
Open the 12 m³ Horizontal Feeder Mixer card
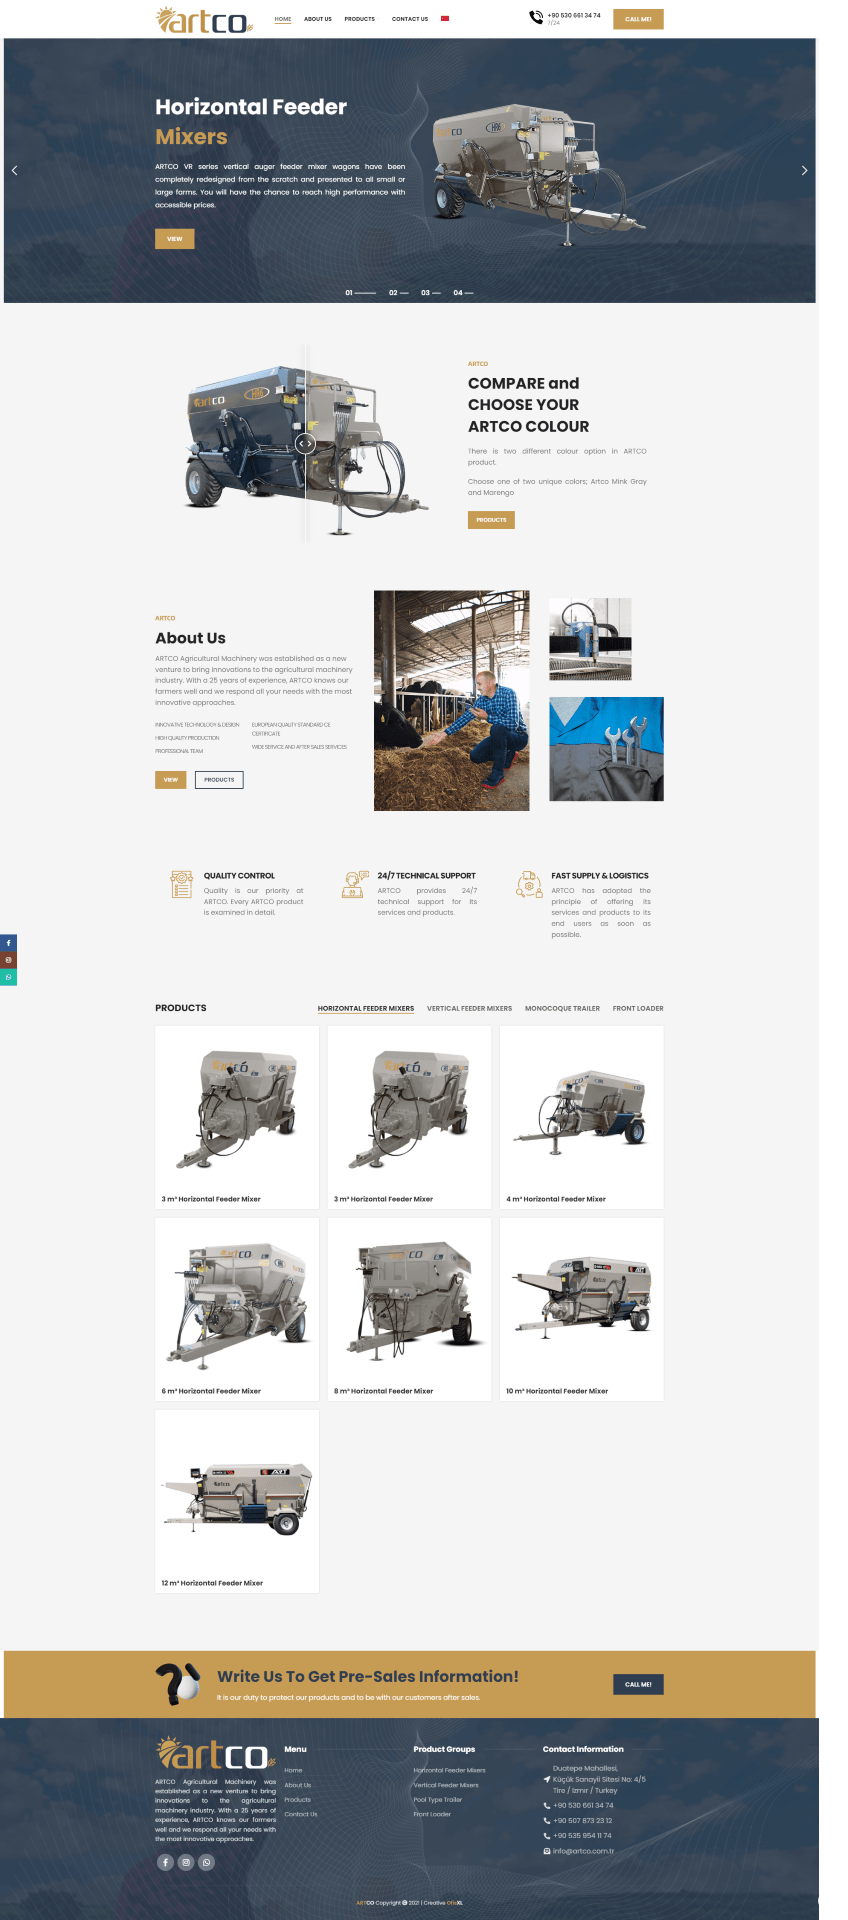pos(237,1500)
